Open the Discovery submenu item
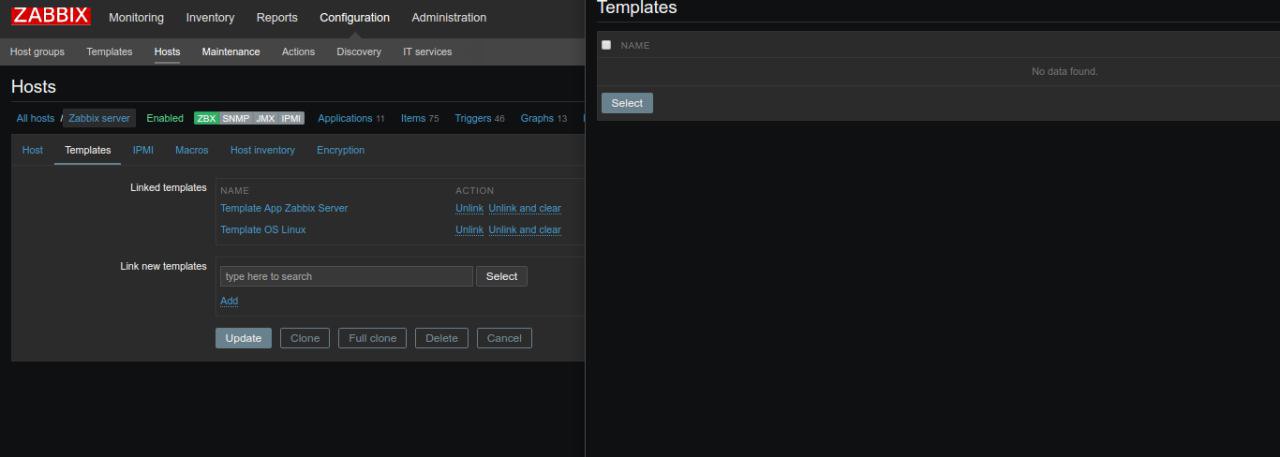Image resolution: width=1280 pixels, height=457 pixels. pos(359,52)
